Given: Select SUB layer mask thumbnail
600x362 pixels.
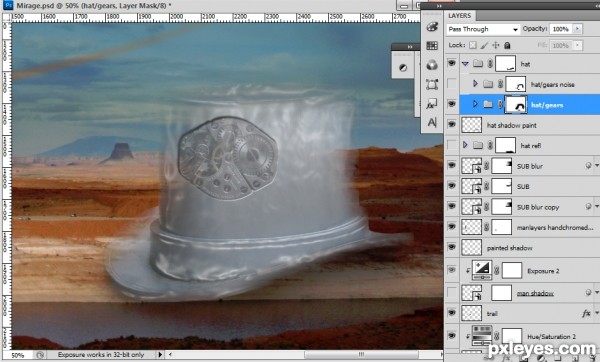Looking at the screenshot, I should (x=502, y=186).
